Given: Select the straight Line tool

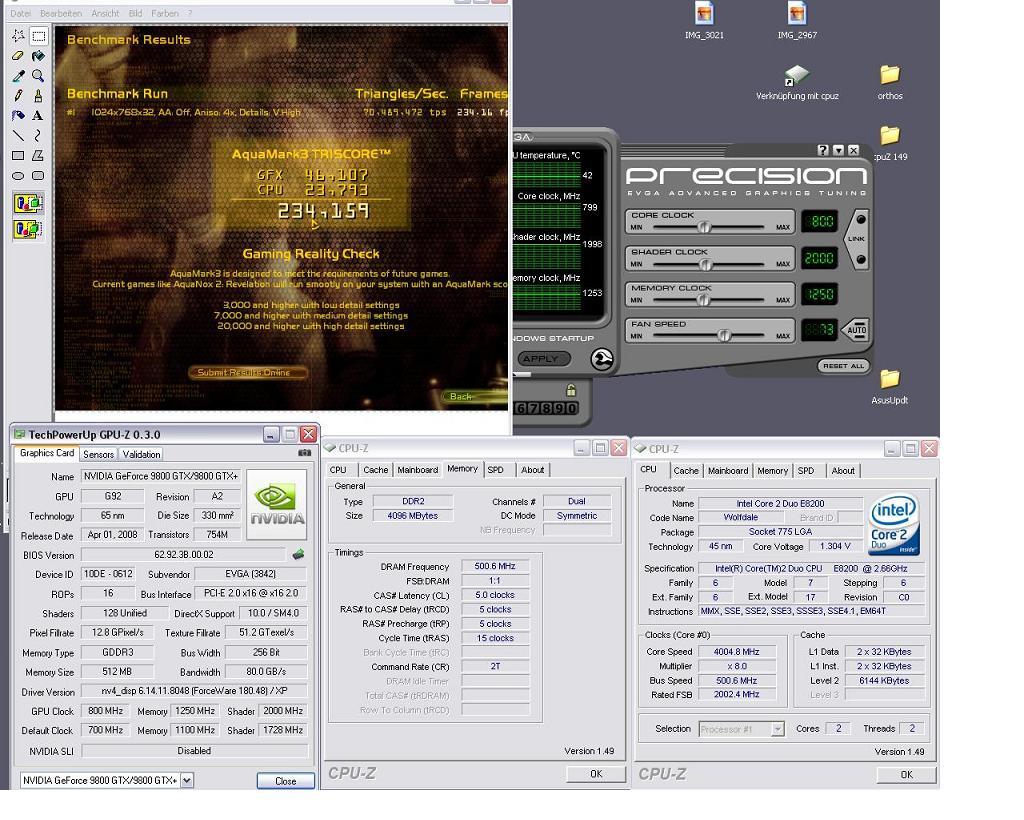Looking at the screenshot, I should pos(18,136).
